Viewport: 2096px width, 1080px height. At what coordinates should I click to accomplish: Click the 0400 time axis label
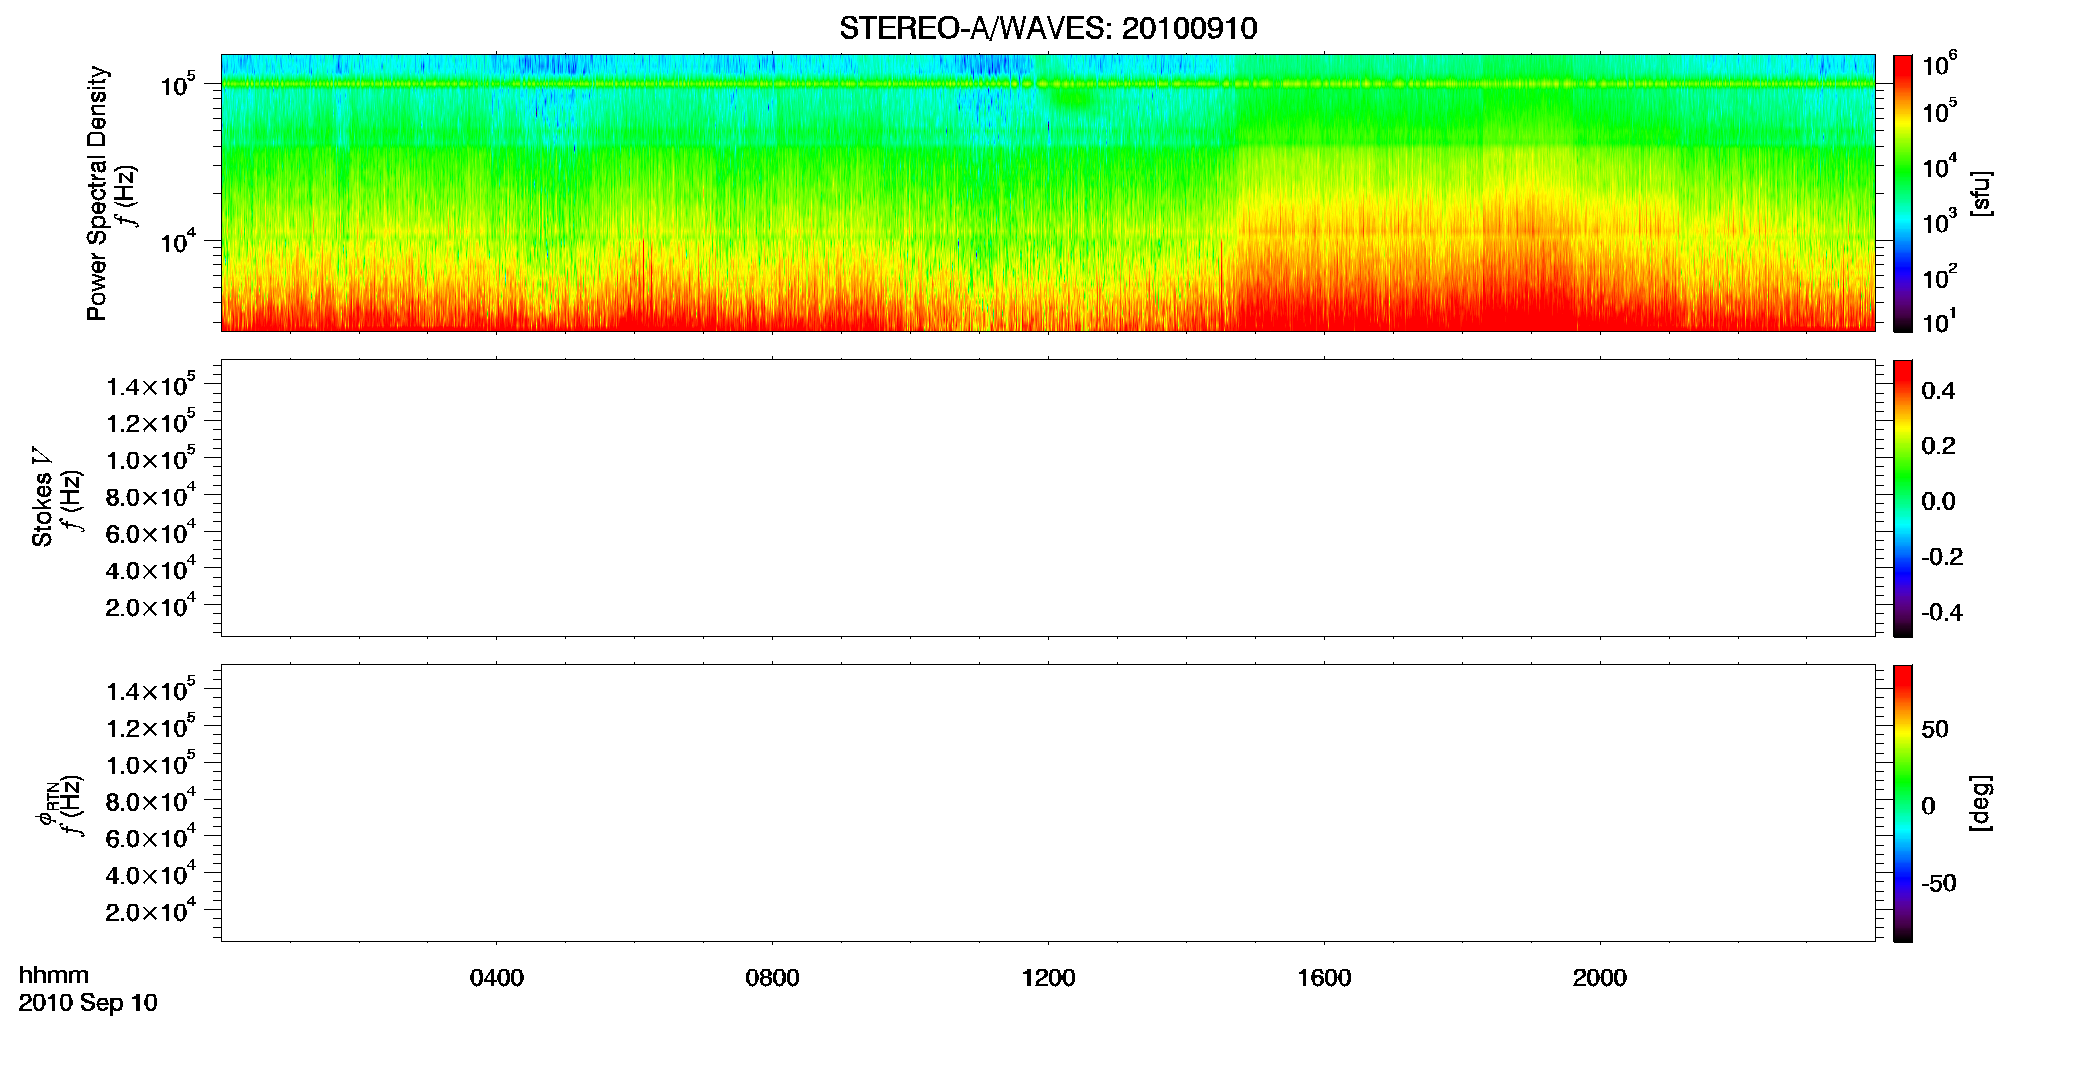[x=497, y=978]
